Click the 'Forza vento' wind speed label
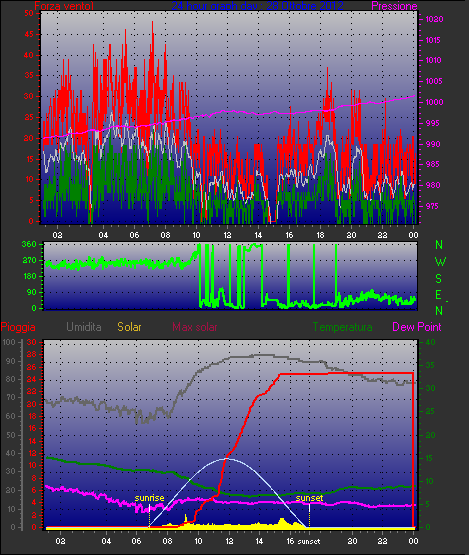469x555 pixels. [64, 6]
